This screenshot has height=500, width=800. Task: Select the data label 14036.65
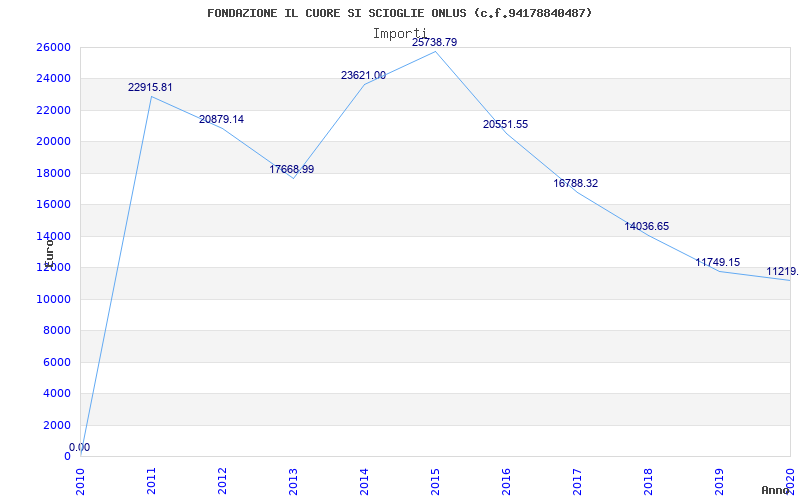pyautogui.click(x=646, y=227)
